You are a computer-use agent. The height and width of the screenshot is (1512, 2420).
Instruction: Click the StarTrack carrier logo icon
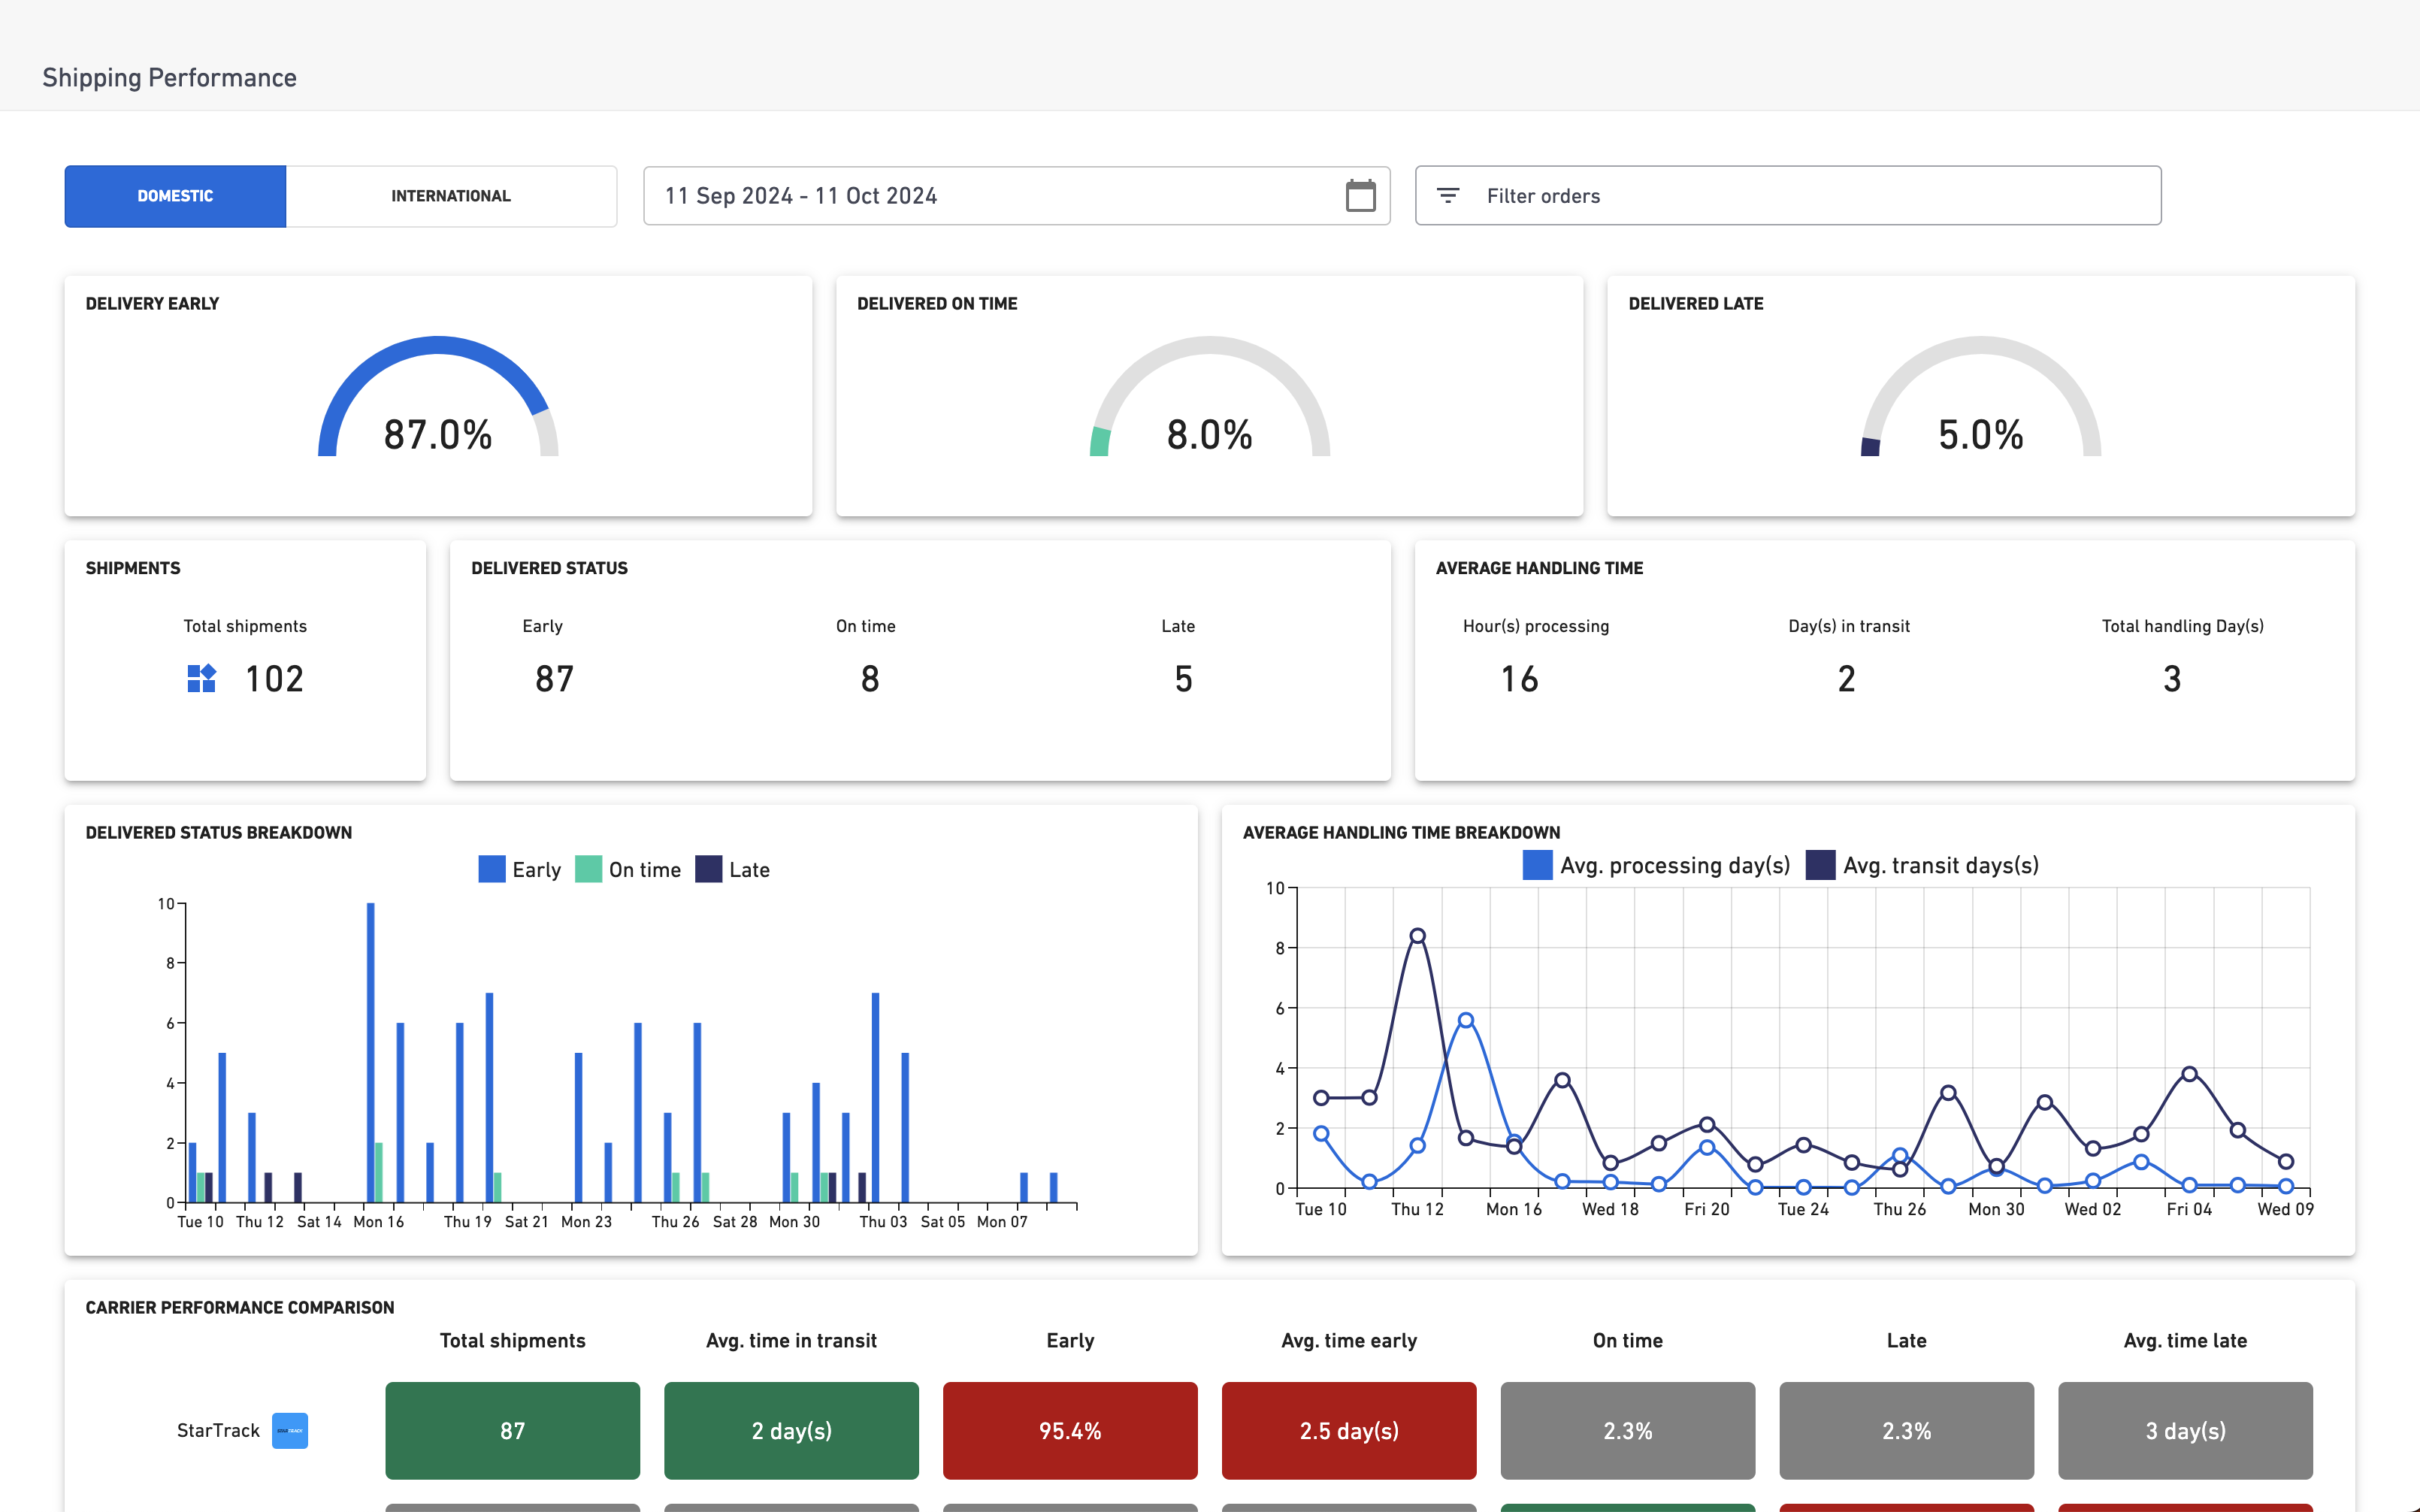290,1430
